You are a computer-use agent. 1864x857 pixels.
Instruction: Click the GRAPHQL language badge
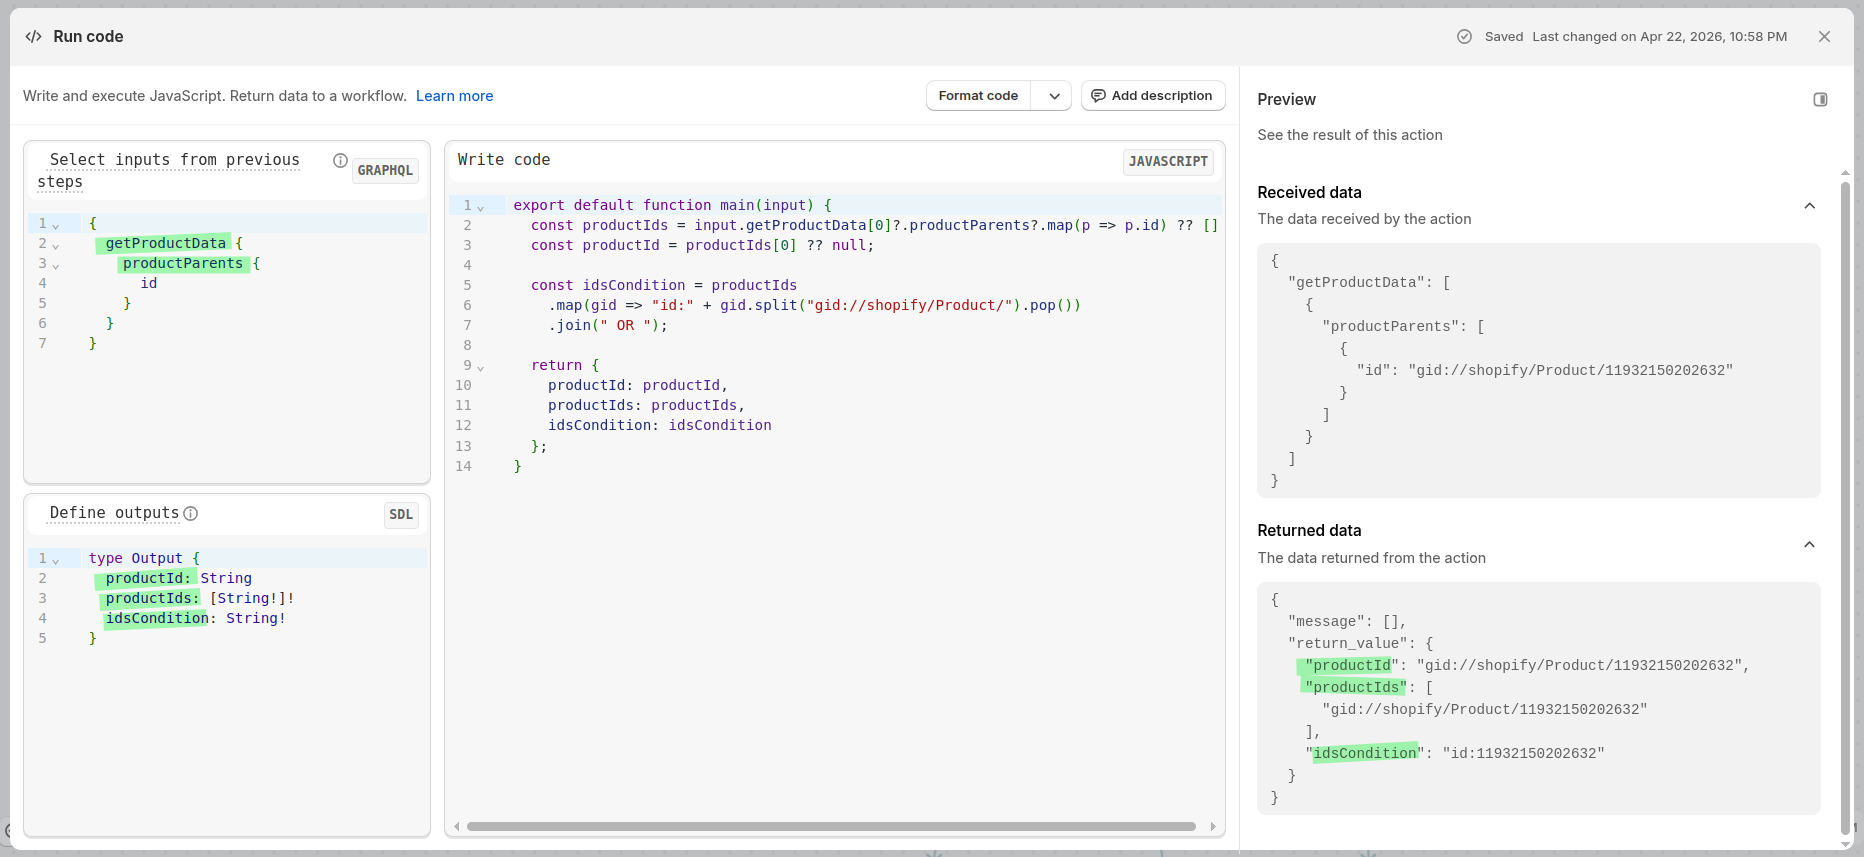click(x=385, y=171)
